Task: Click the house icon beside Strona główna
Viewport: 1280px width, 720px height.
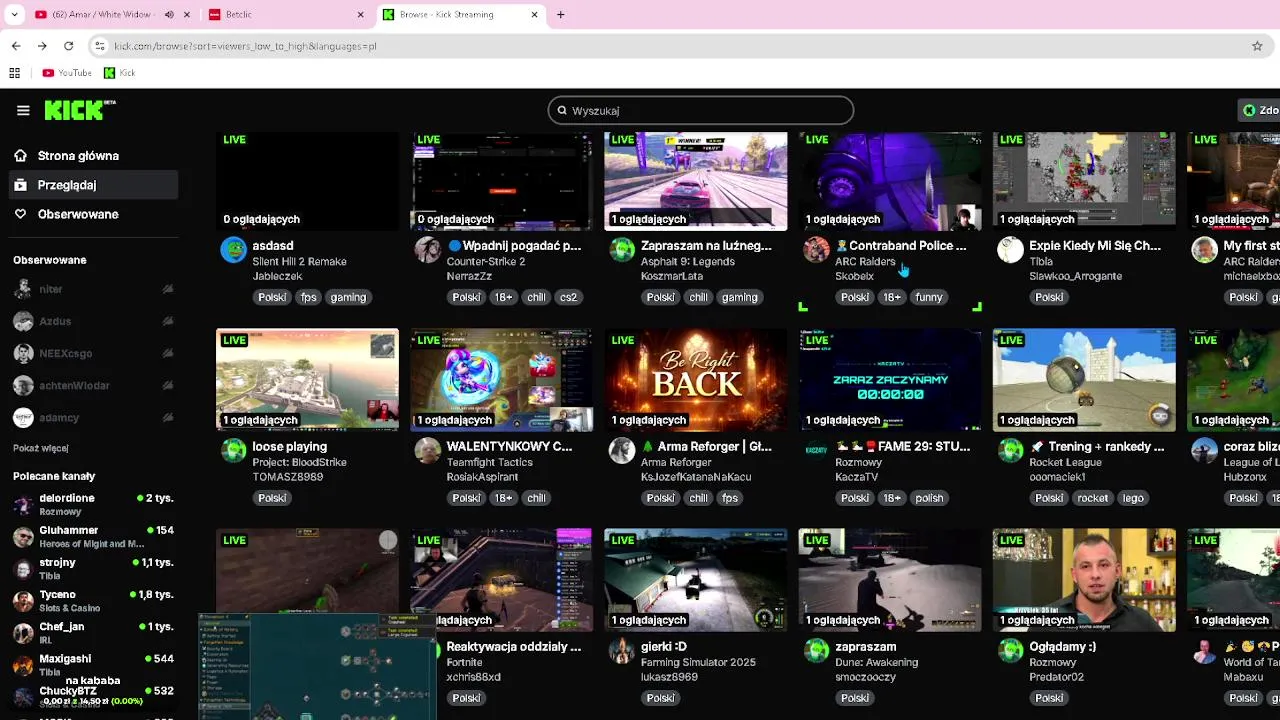Action: tap(20, 156)
